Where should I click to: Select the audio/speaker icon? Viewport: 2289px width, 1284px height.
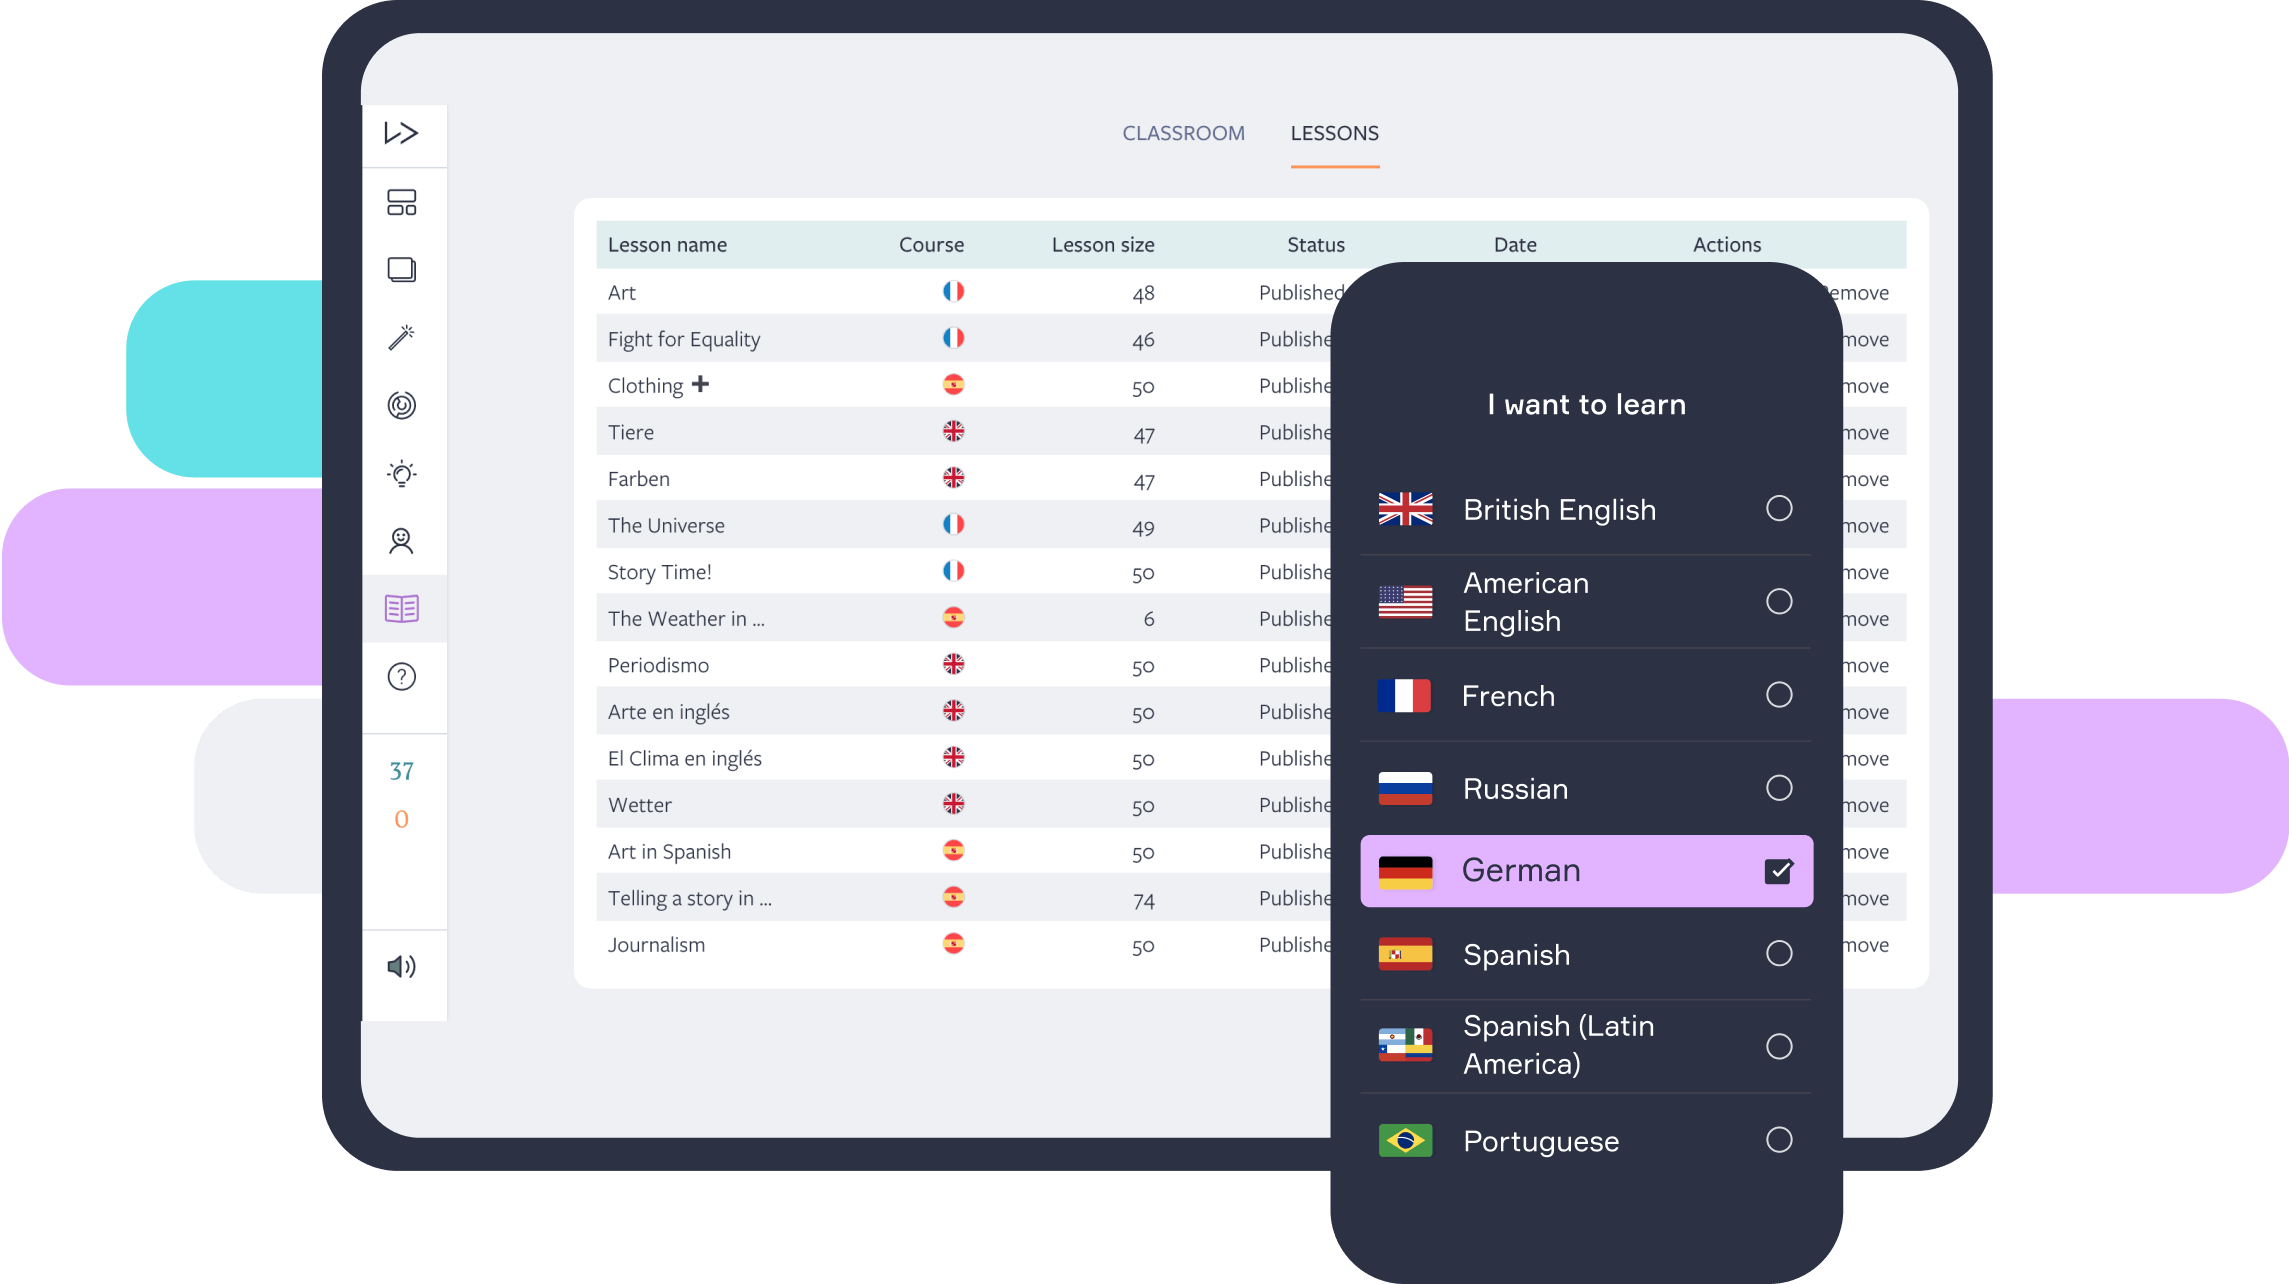(402, 967)
